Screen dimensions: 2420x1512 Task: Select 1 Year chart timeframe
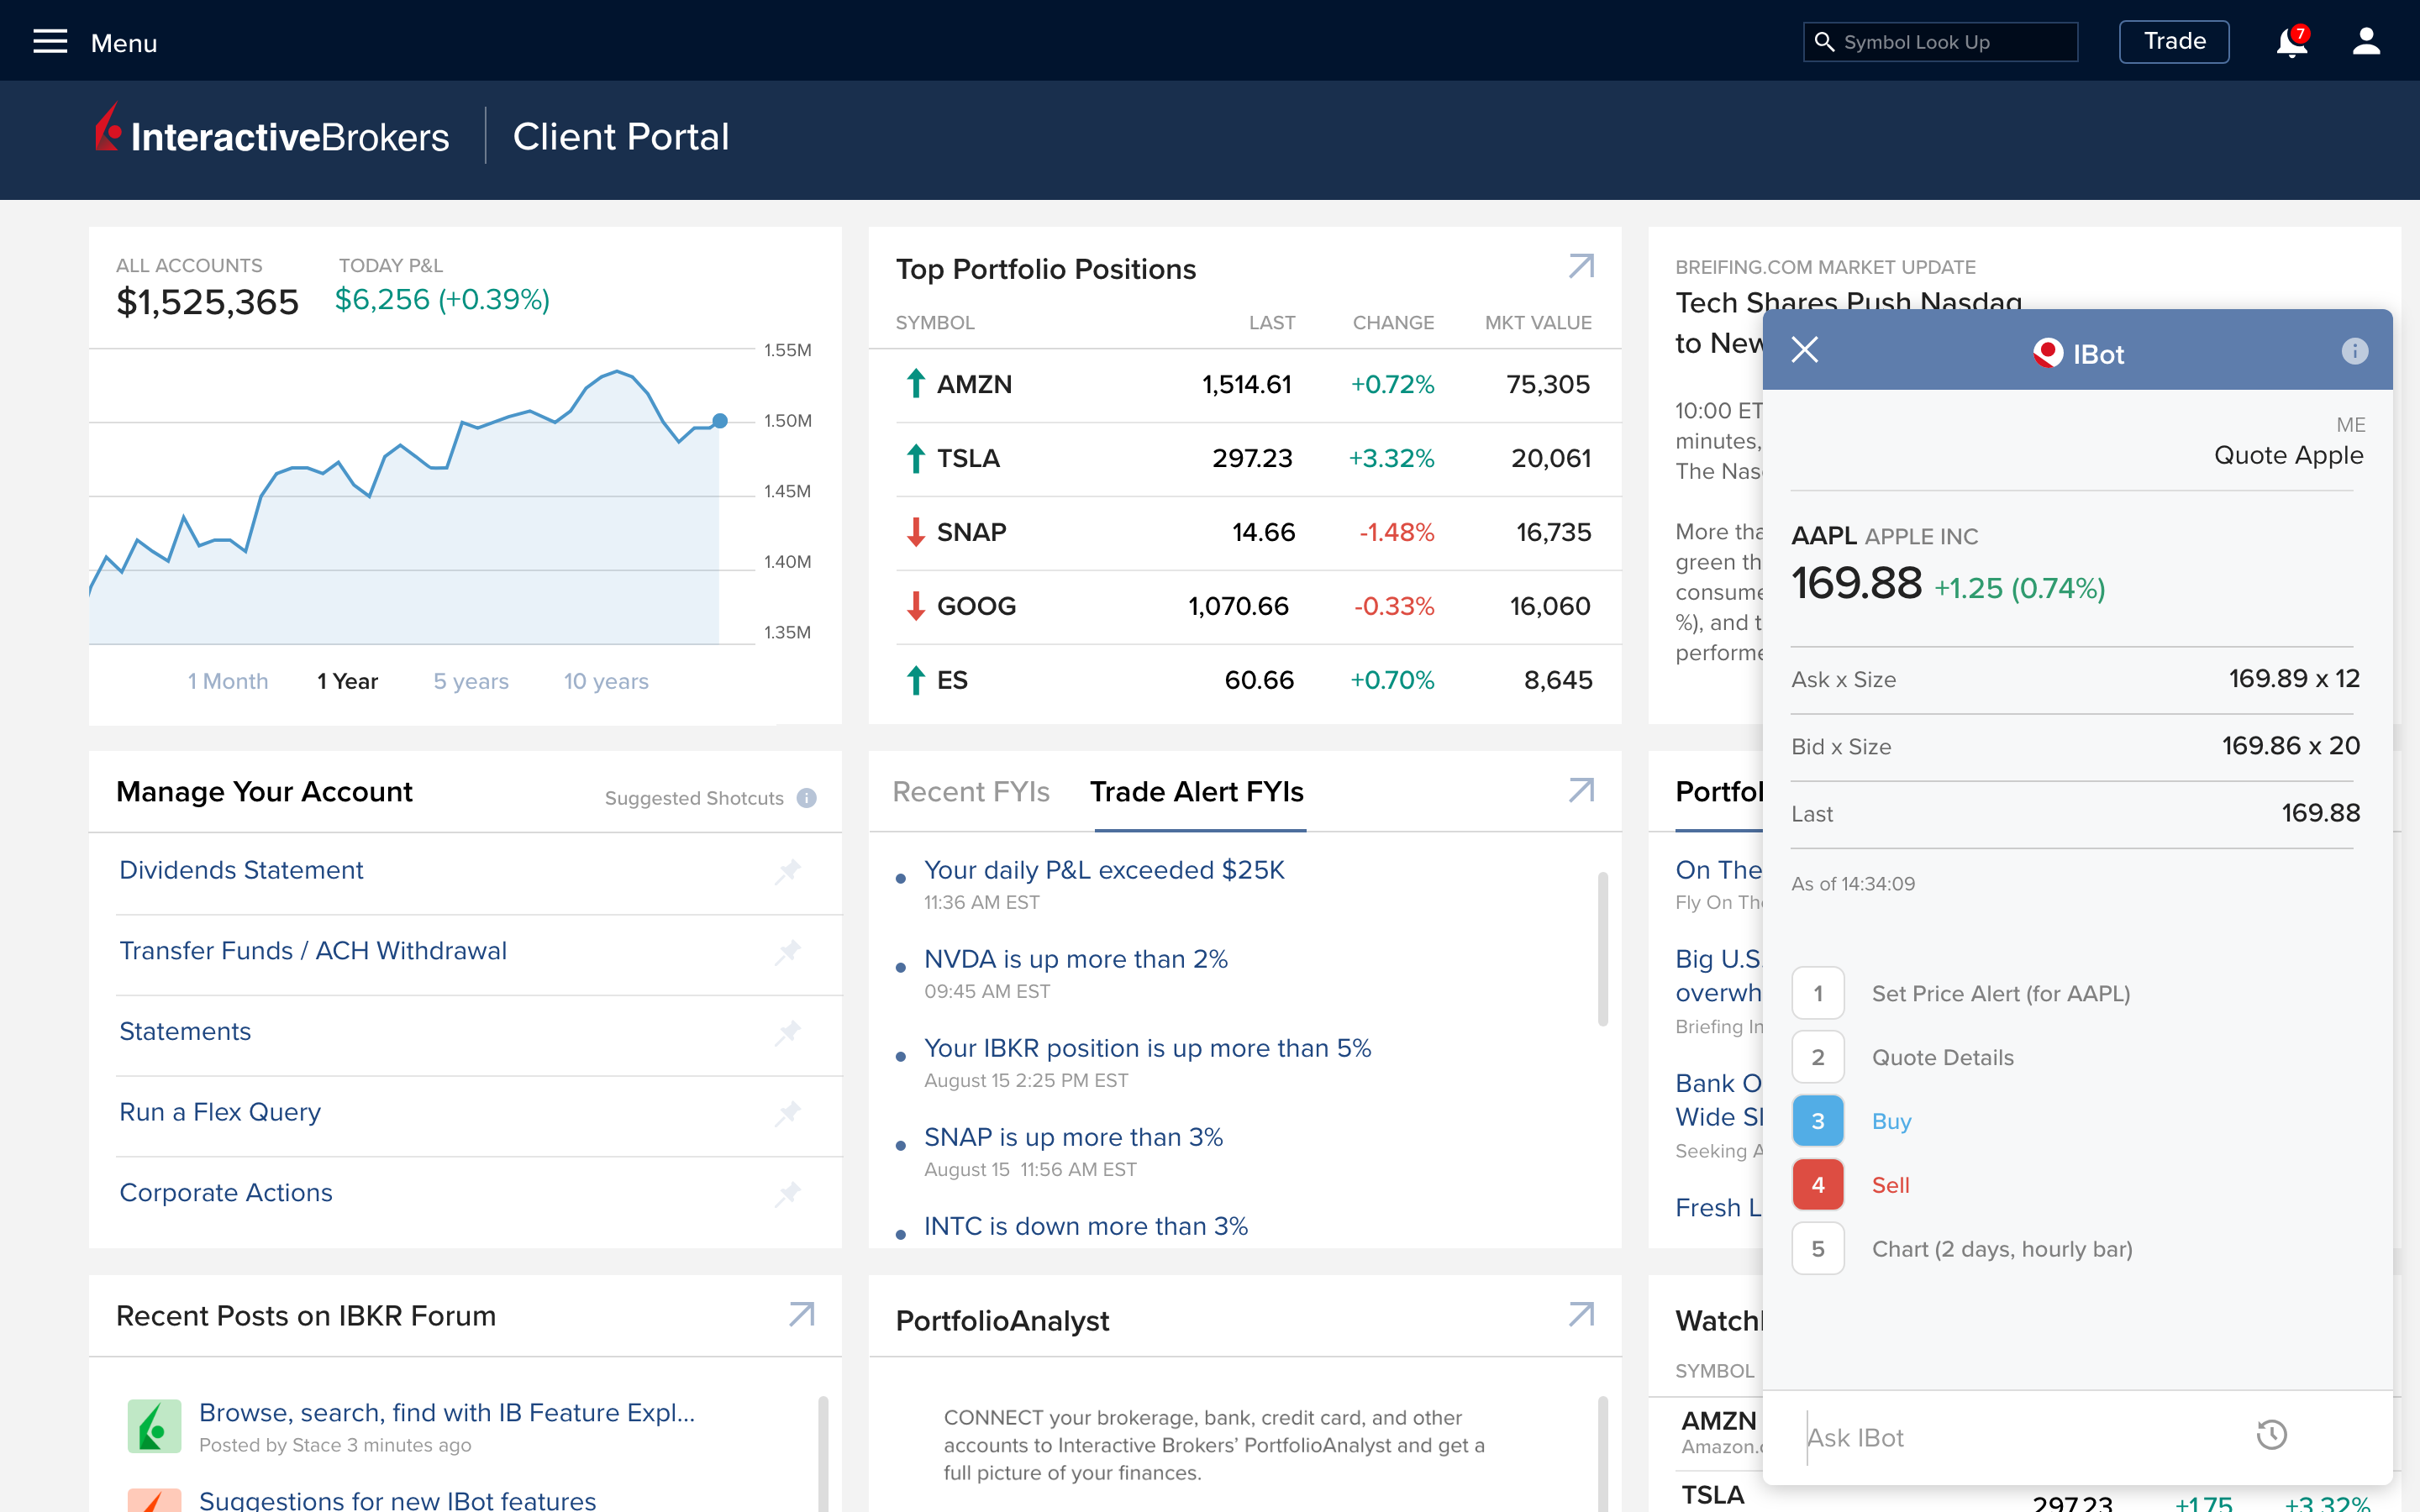coord(347,681)
